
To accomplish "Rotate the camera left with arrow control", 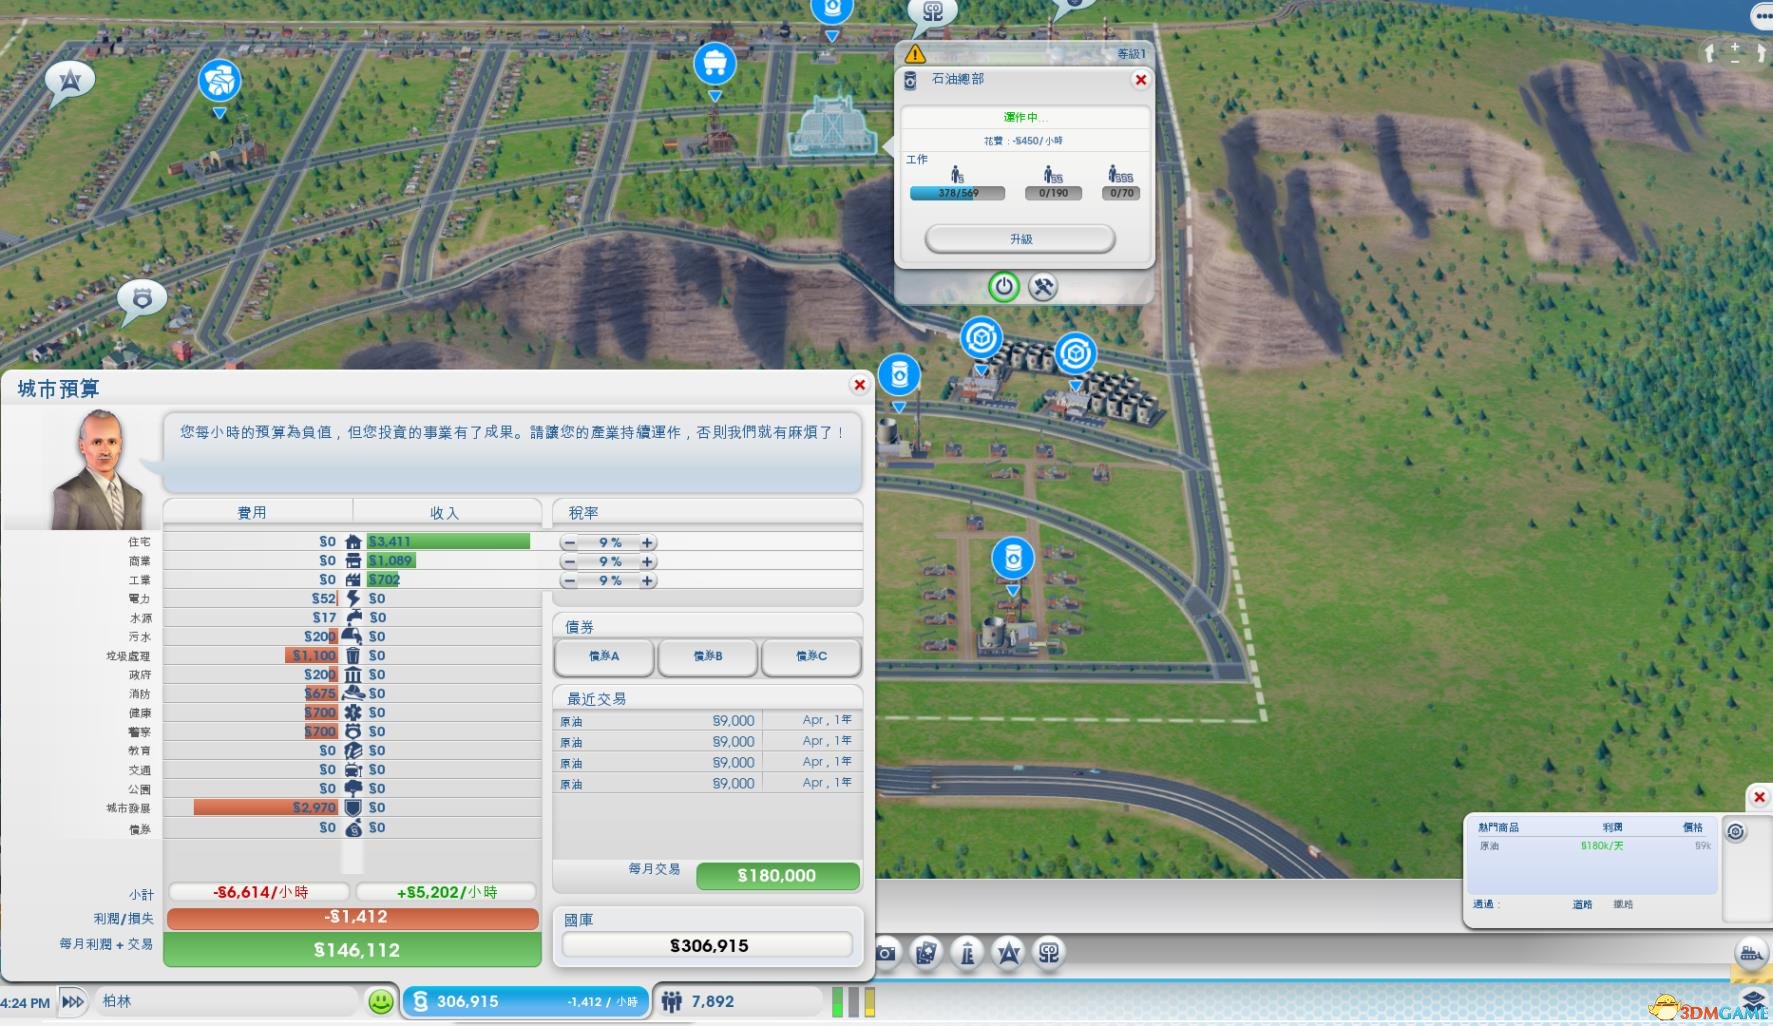I will coord(1711,53).
